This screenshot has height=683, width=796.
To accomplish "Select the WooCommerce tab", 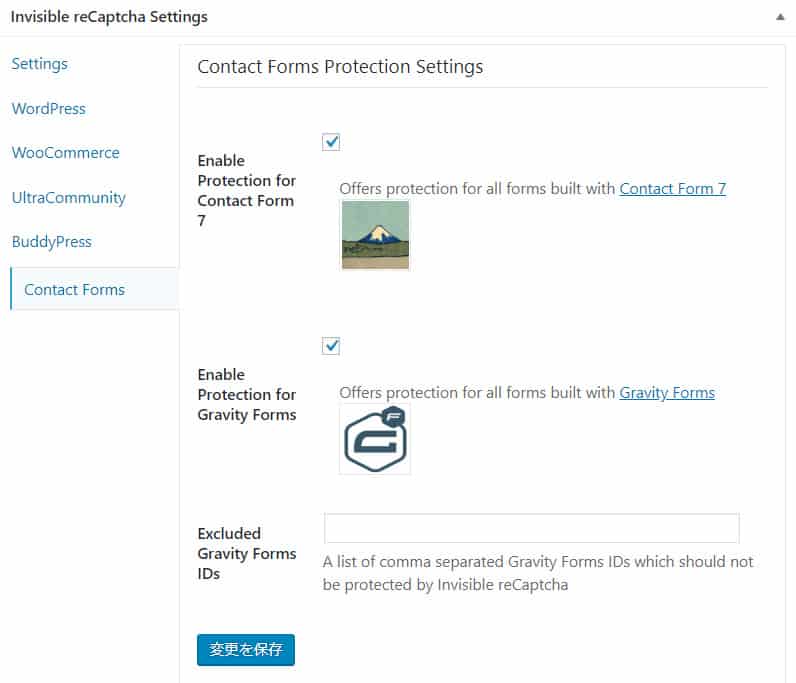I will 66,153.
